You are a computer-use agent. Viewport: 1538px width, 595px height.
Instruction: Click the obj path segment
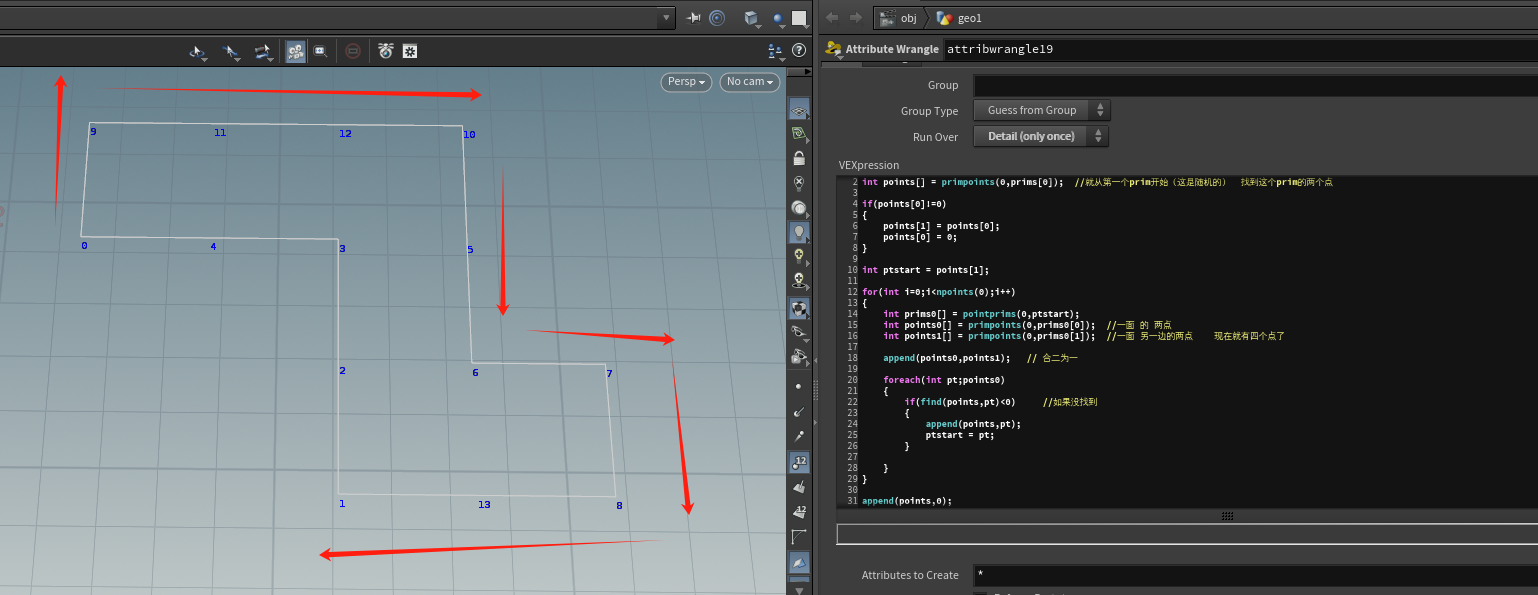click(x=907, y=18)
